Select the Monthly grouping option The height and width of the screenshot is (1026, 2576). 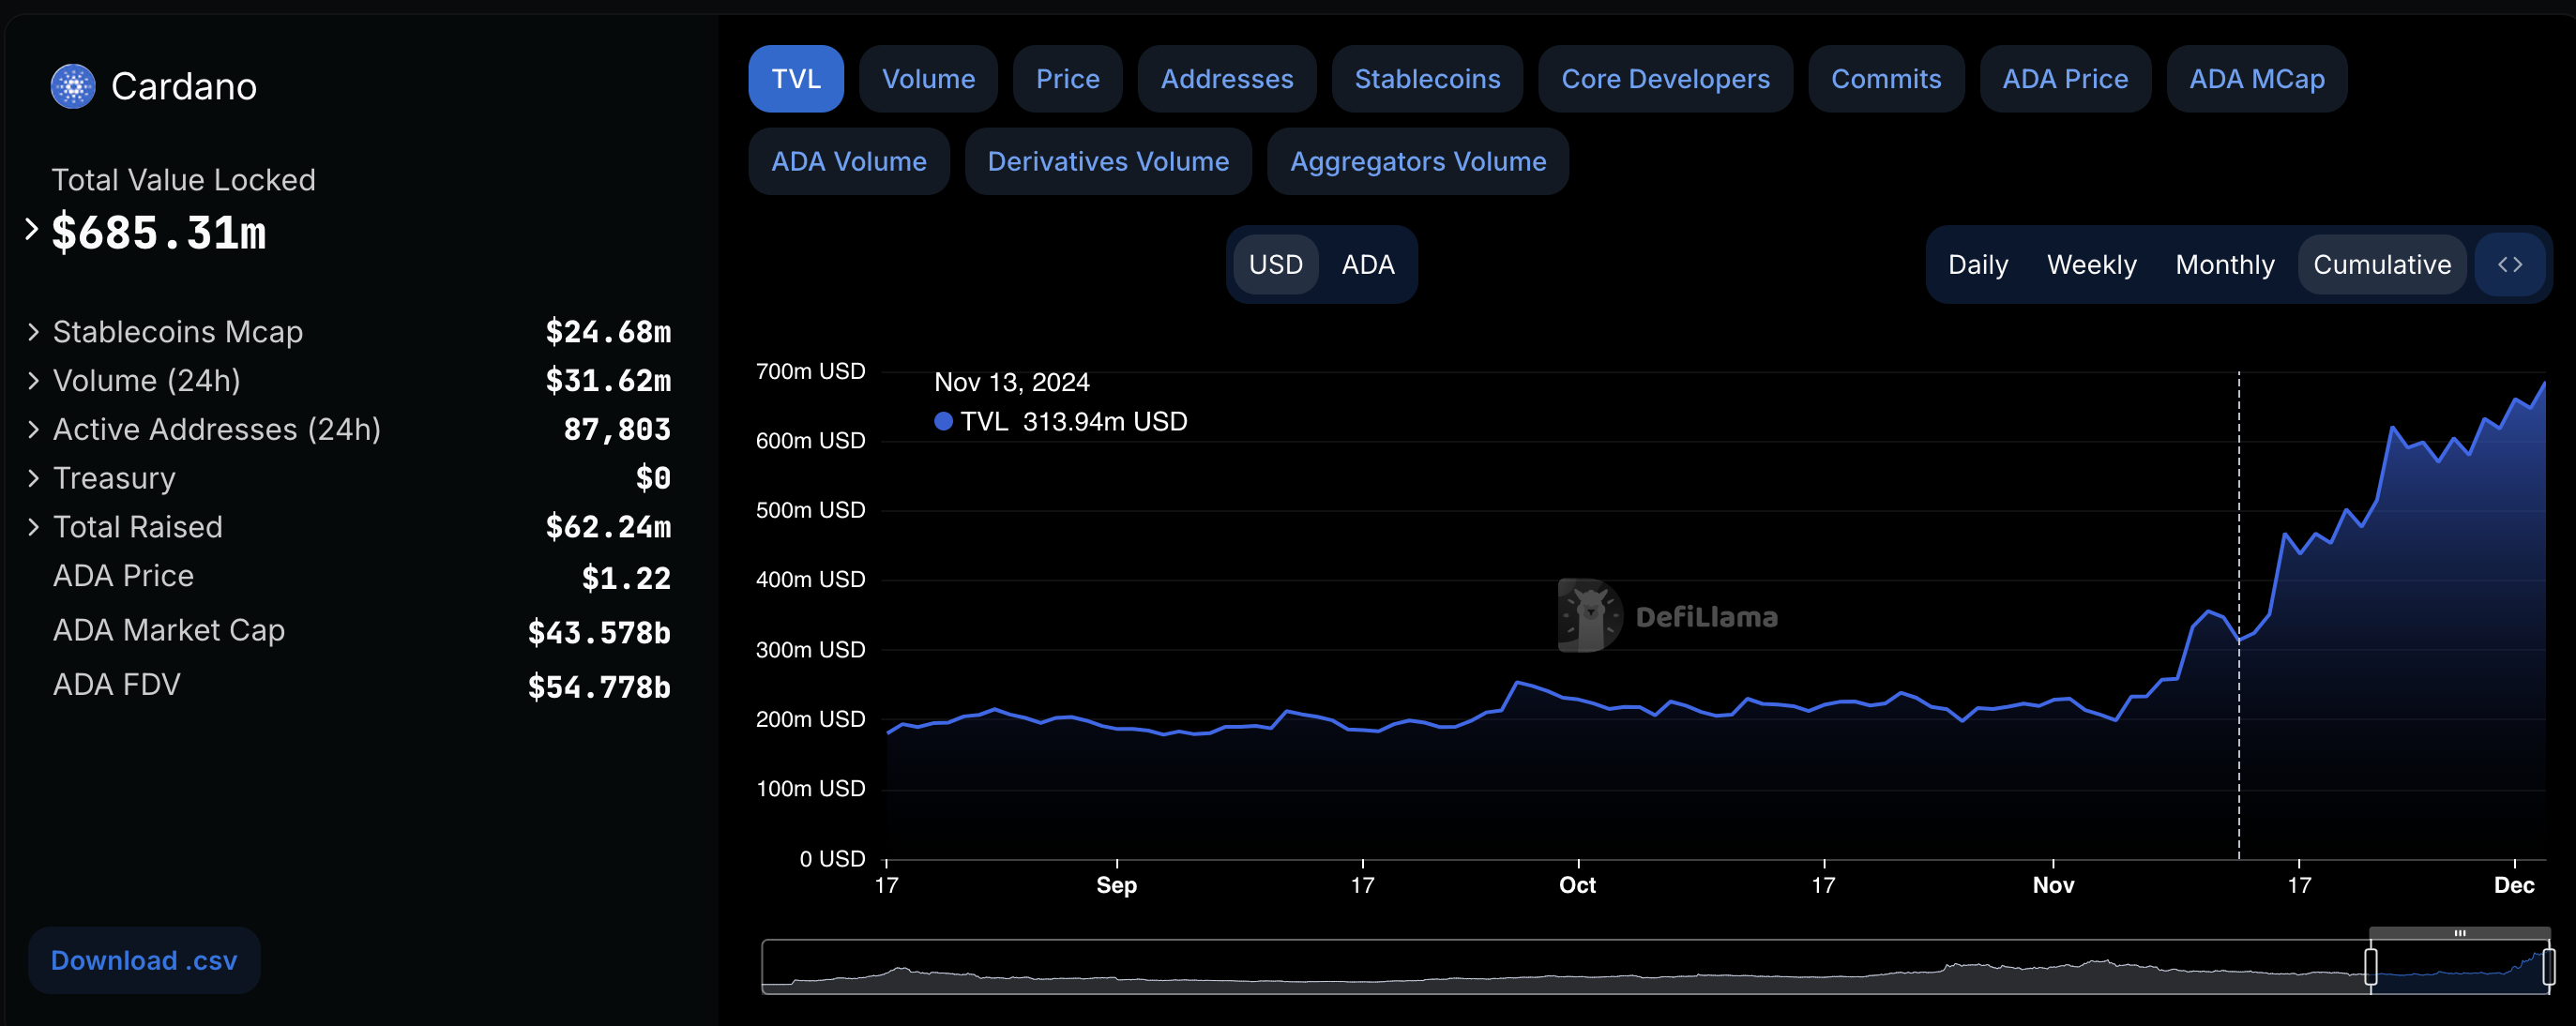[x=2224, y=264]
